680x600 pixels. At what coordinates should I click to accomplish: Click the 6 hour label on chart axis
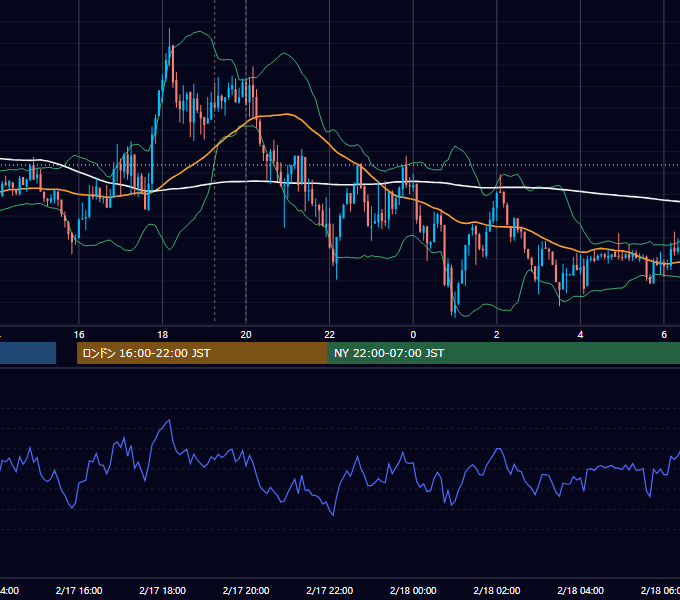664,335
